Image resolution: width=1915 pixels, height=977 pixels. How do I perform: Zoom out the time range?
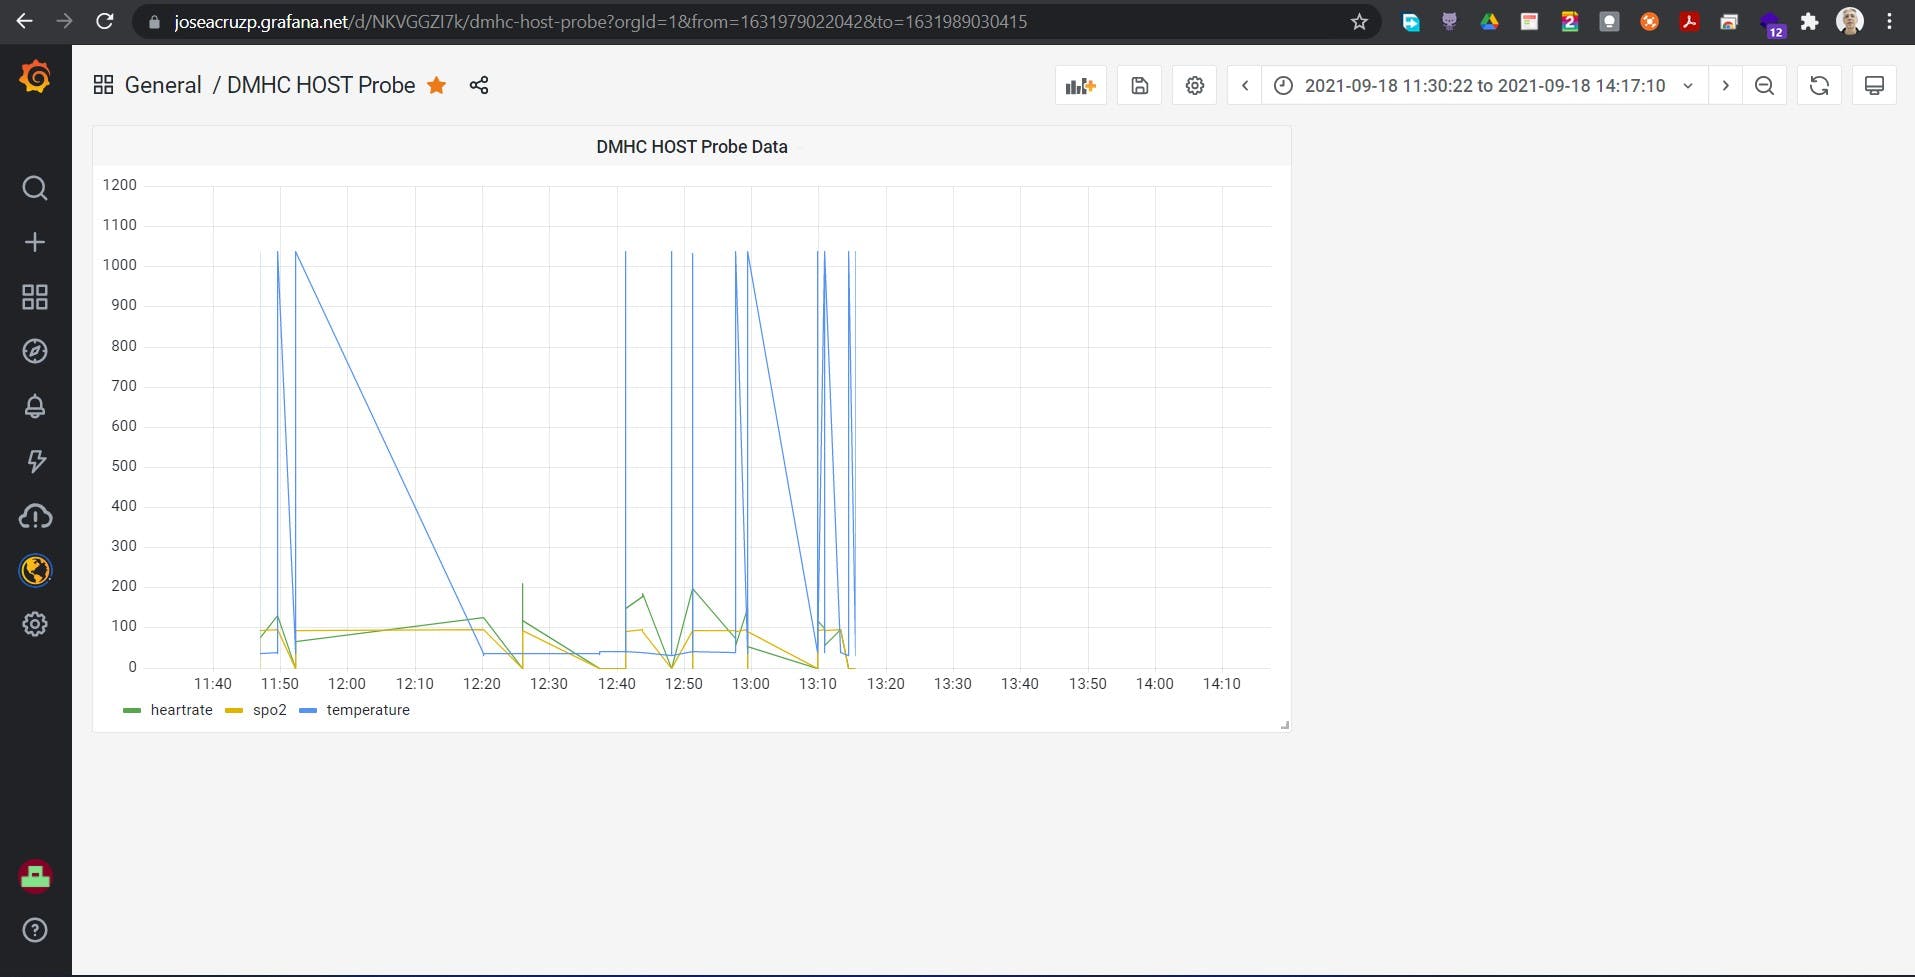pyautogui.click(x=1765, y=86)
